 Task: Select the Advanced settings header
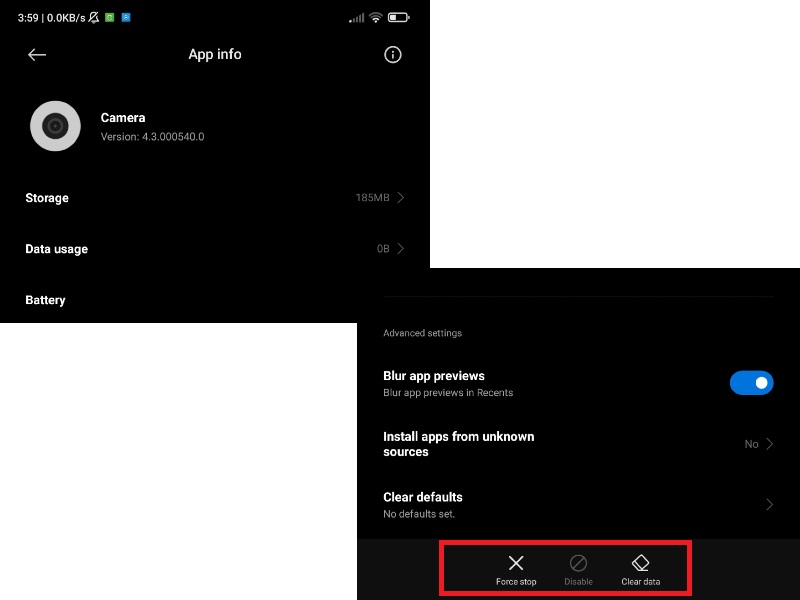coord(422,333)
